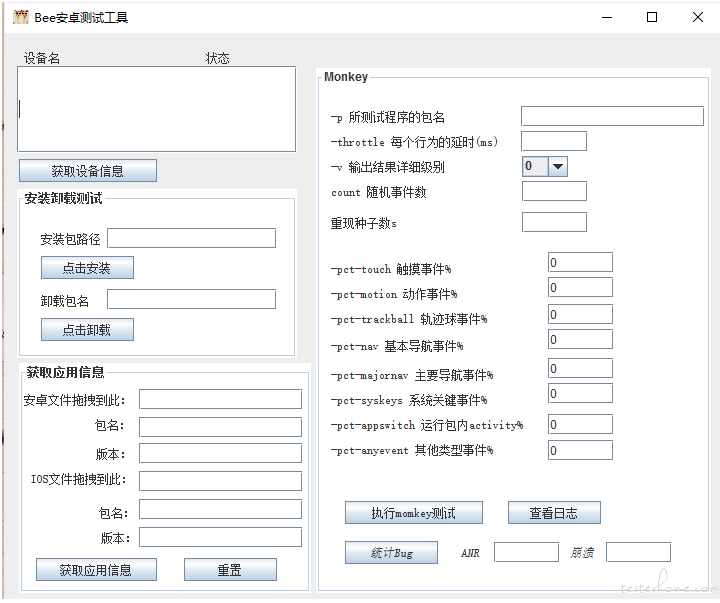Run the test with 执行monkey测试 button
This screenshot has height=603, width=720.
pyautogui.click(x=414, y=513)
